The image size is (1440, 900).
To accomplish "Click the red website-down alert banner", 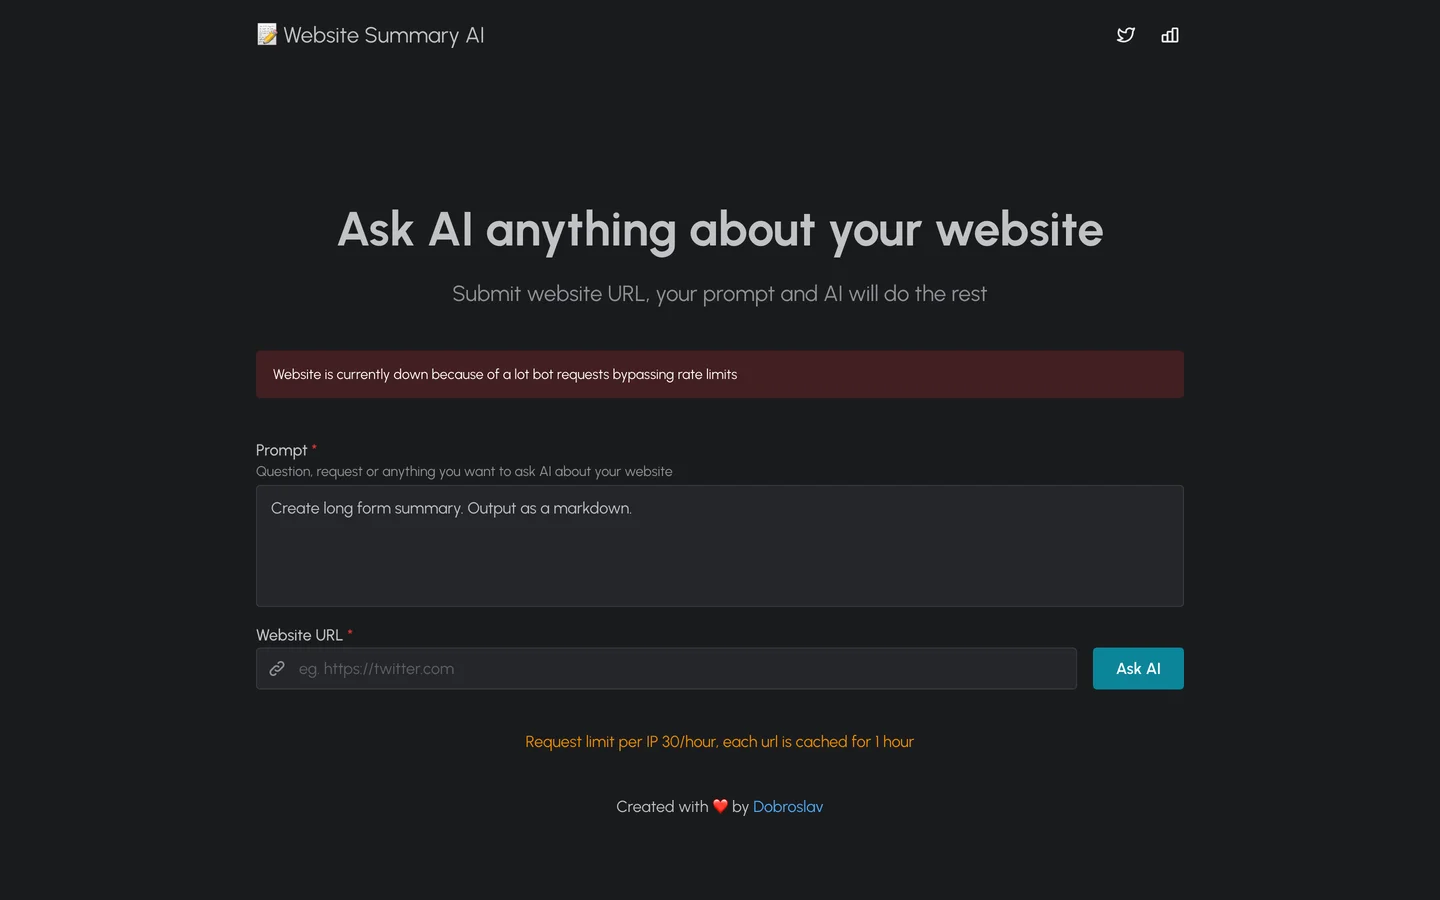I will point(720,374).
